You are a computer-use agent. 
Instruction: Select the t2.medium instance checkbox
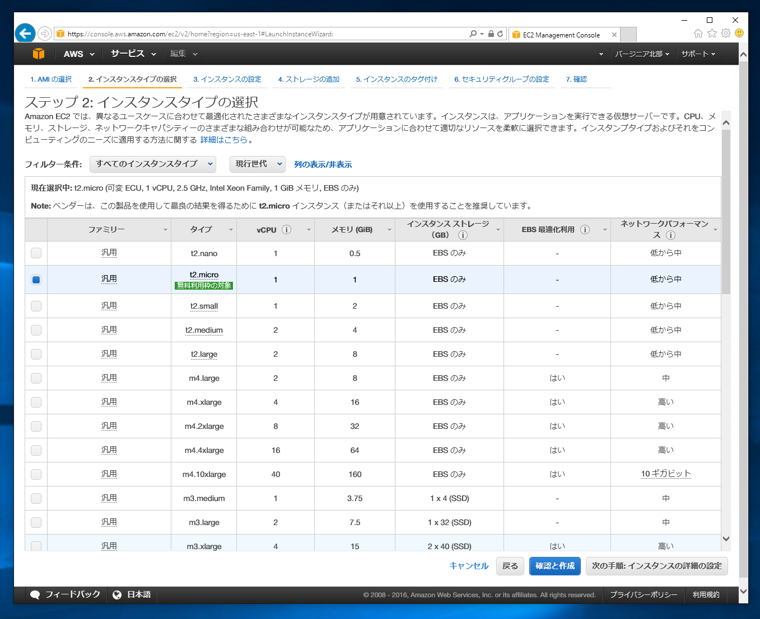[x=36, y=330]
